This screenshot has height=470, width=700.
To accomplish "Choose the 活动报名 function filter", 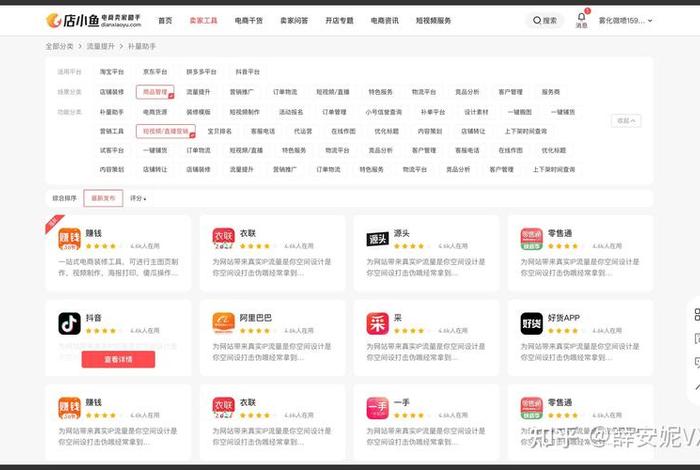I will 291,112.
